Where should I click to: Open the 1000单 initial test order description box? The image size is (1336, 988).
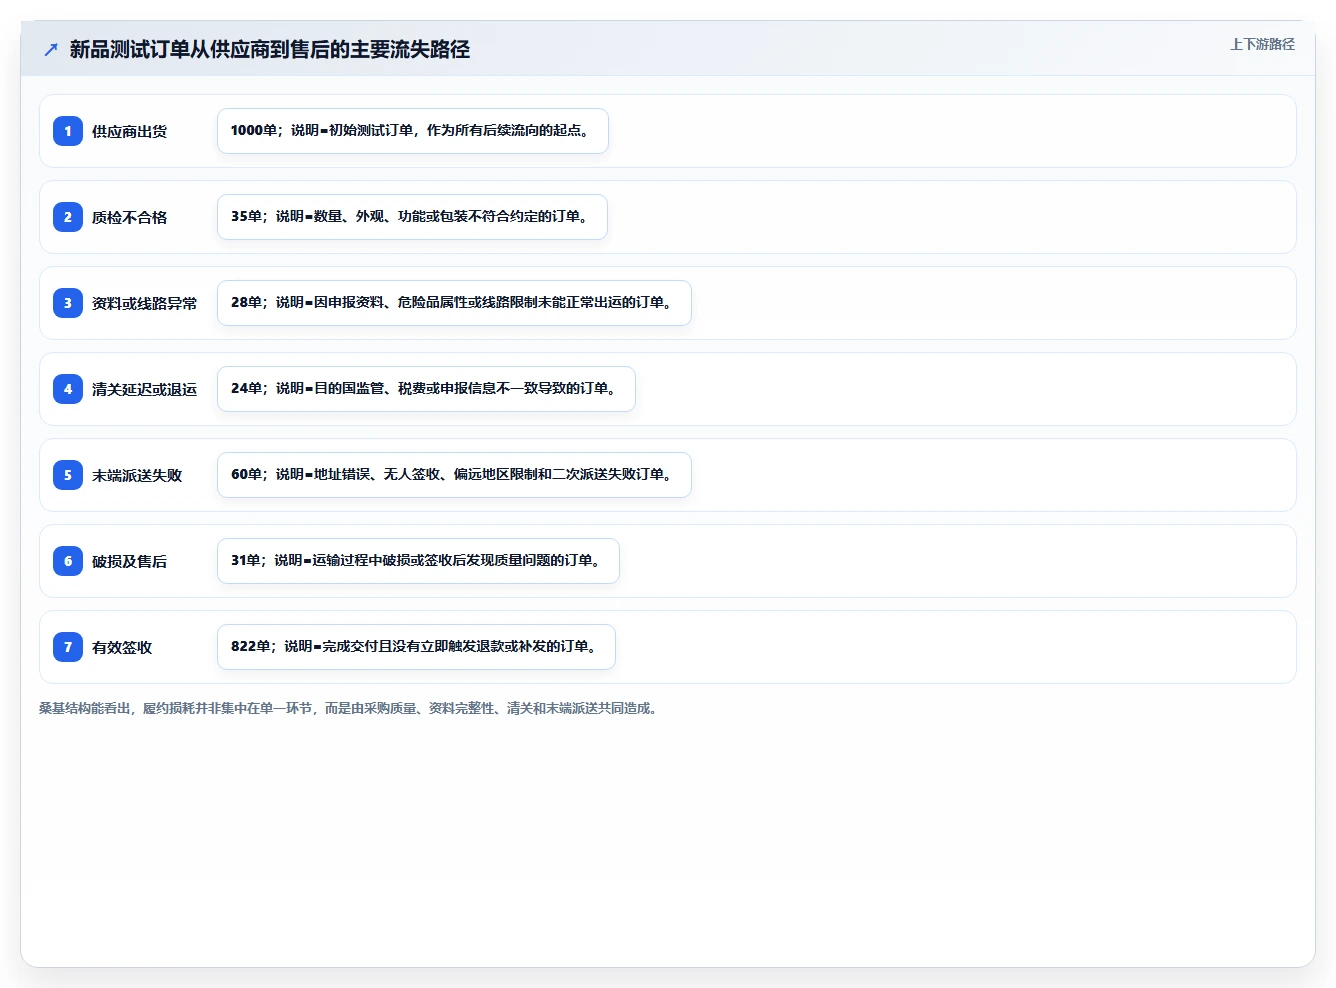[x=413, y=131]
